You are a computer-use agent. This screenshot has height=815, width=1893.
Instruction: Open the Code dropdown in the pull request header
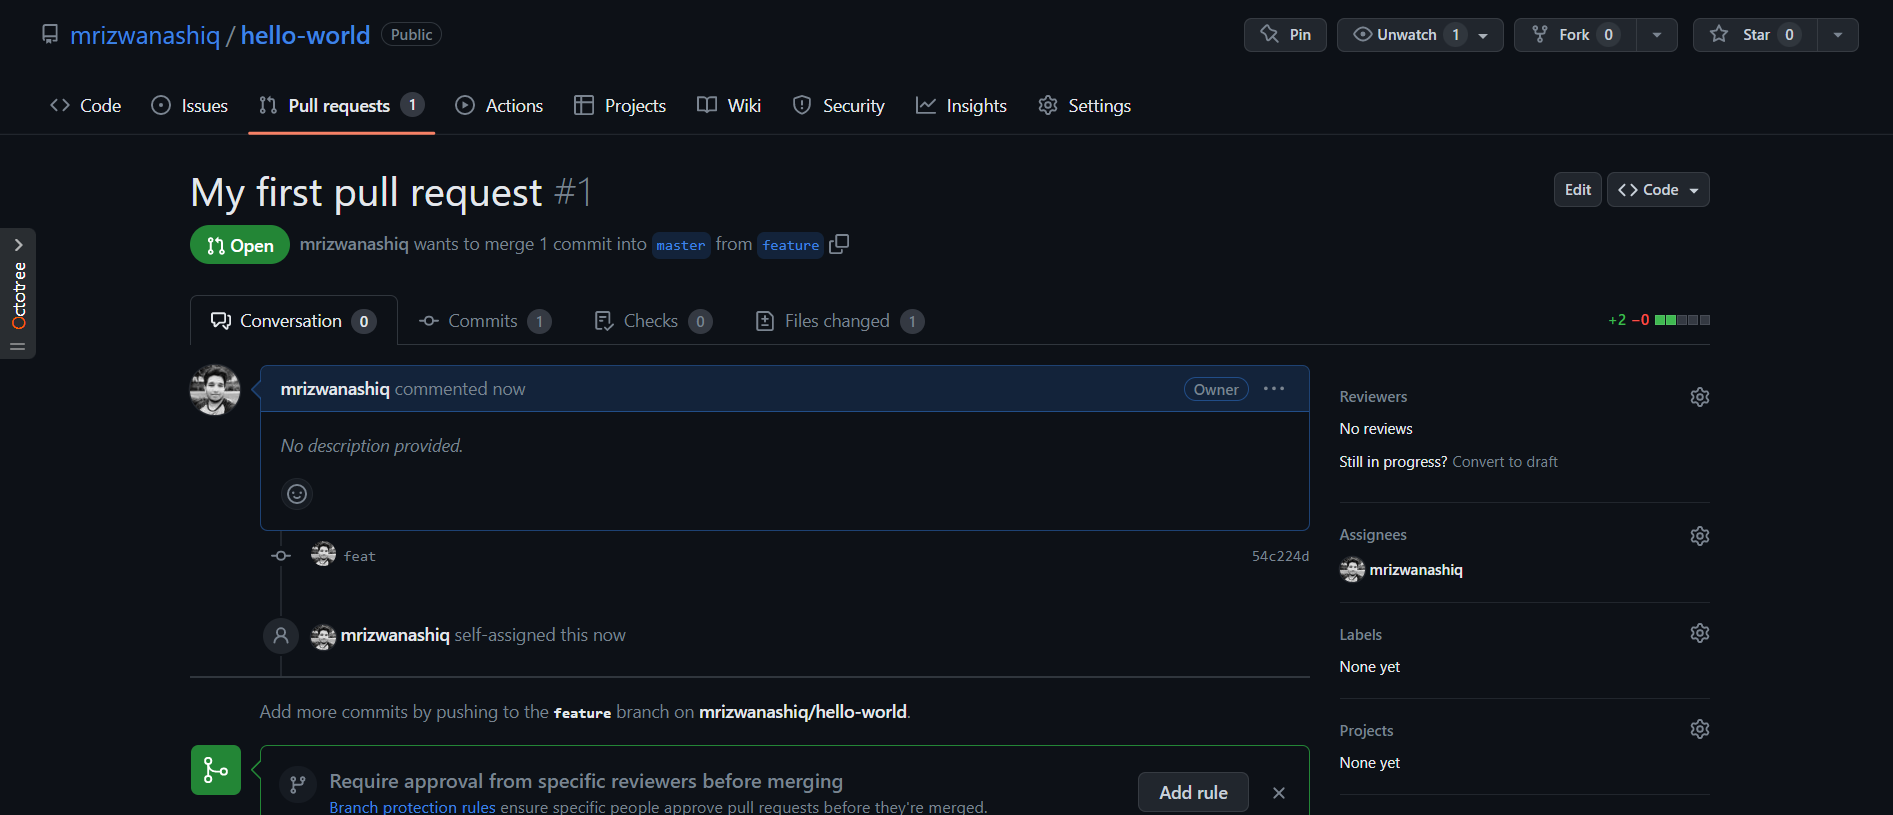(x=1658, y=190)
